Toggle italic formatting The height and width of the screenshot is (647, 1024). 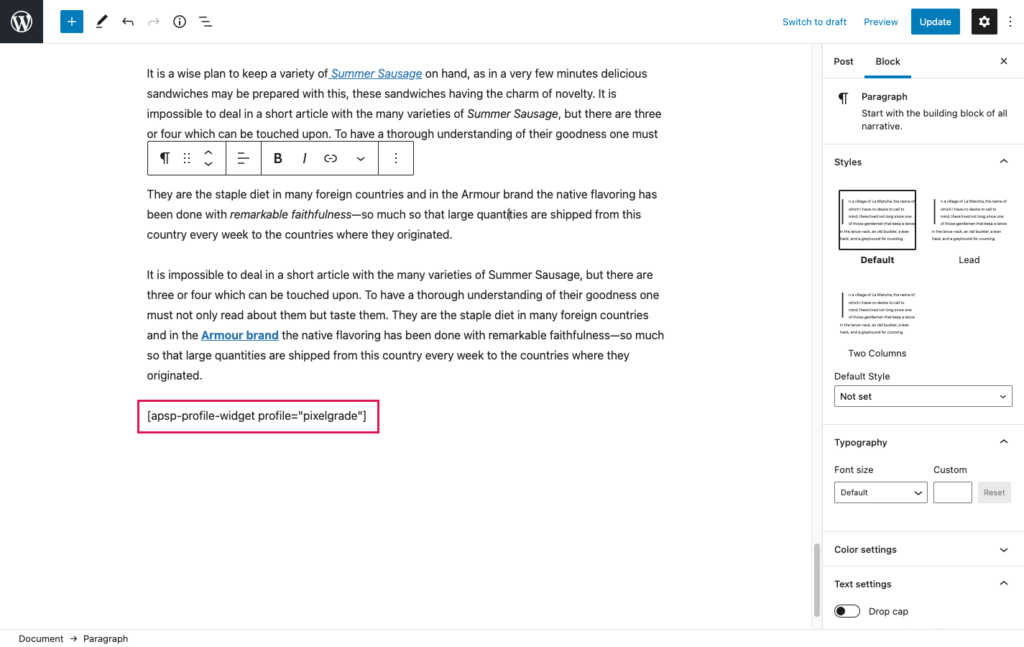pos(304,158)
